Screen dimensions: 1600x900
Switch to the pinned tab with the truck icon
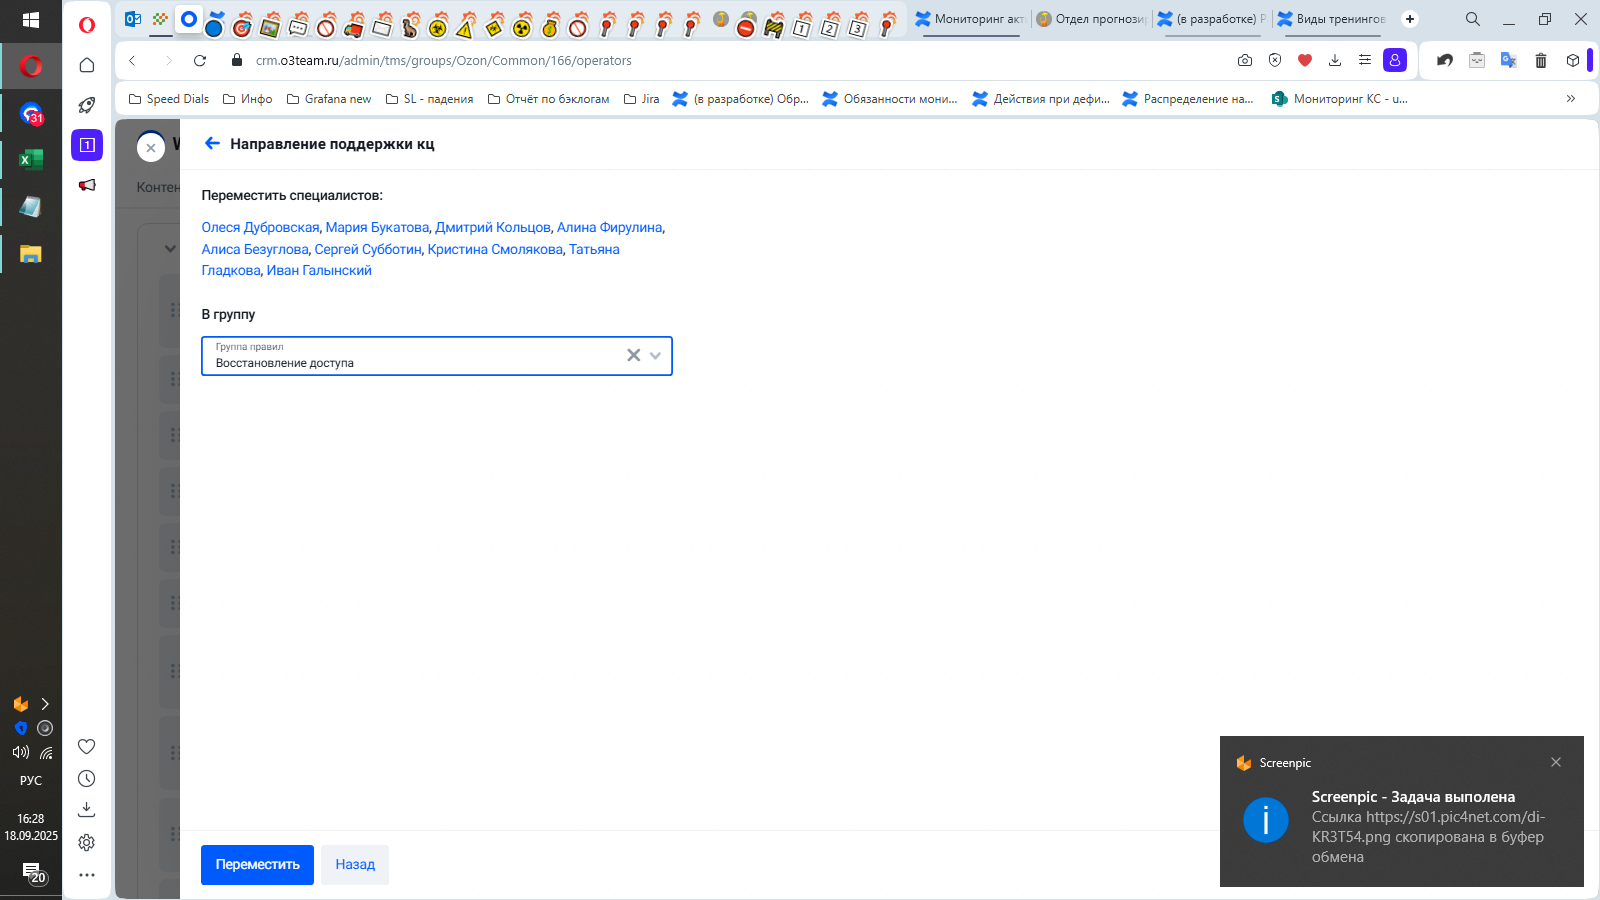pos(354,27)
